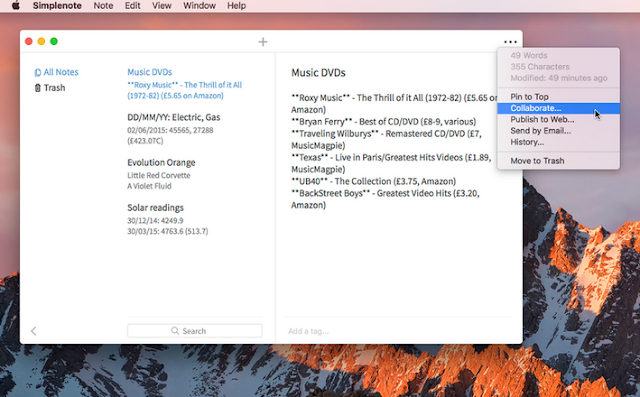The image size is (640, 397).
Task: Click into the Search field
Action: [195, 331]
